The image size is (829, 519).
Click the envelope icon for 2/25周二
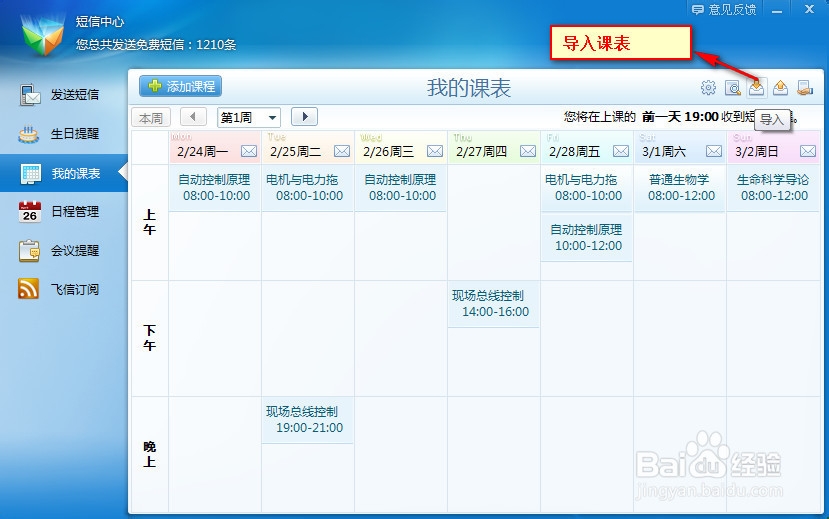pyautogui.click(x=342, y=151)
